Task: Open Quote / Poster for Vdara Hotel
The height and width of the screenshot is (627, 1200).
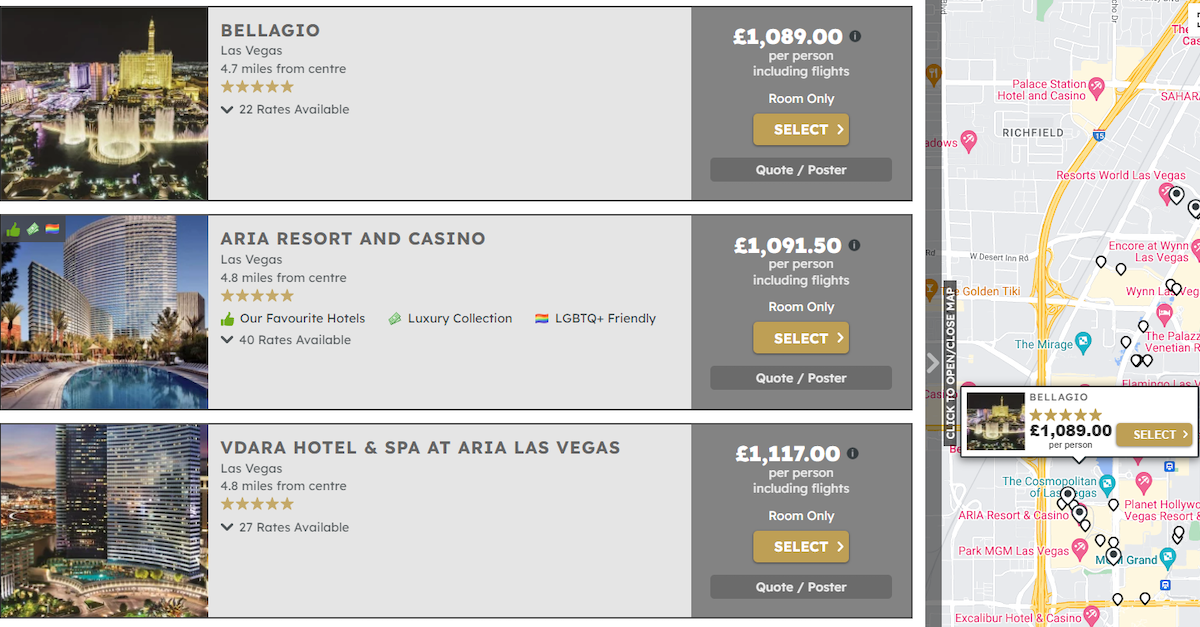Action: [x=800, y=587]
